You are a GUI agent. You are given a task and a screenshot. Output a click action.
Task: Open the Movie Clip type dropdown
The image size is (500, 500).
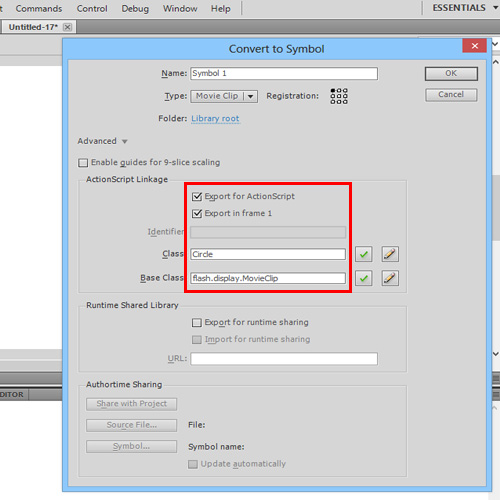[224, 96]
